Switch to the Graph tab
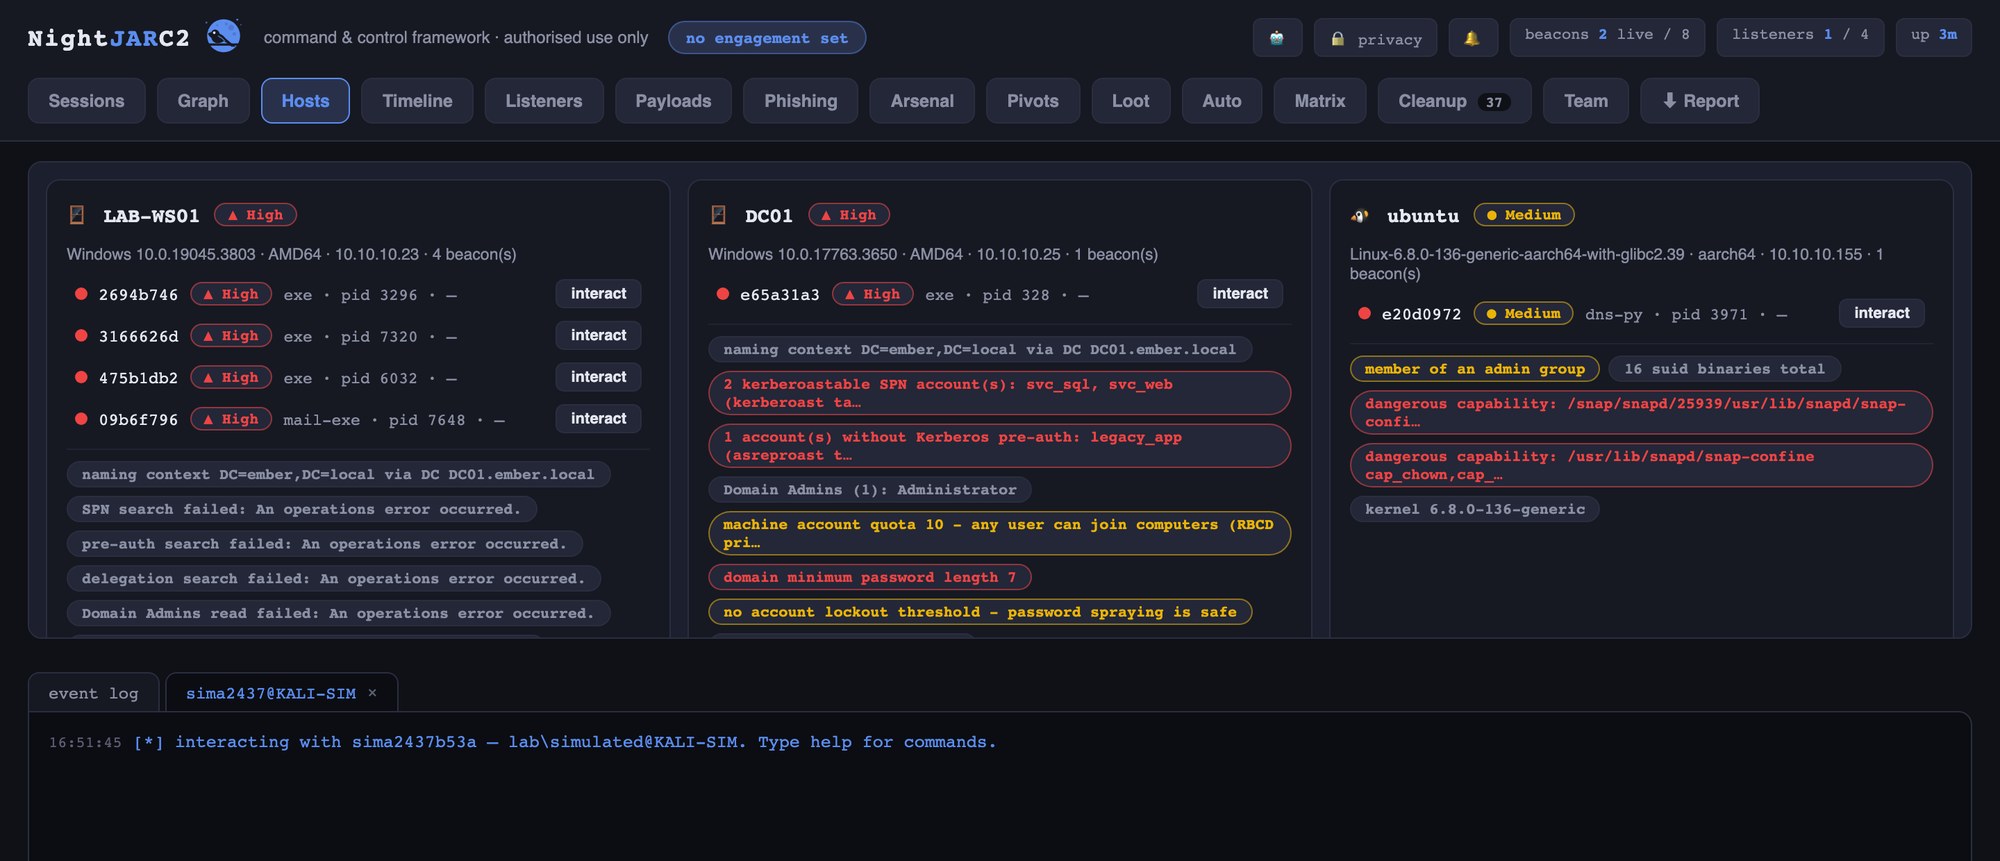The height and width of the screenshot is (861, 2000). 203,101
